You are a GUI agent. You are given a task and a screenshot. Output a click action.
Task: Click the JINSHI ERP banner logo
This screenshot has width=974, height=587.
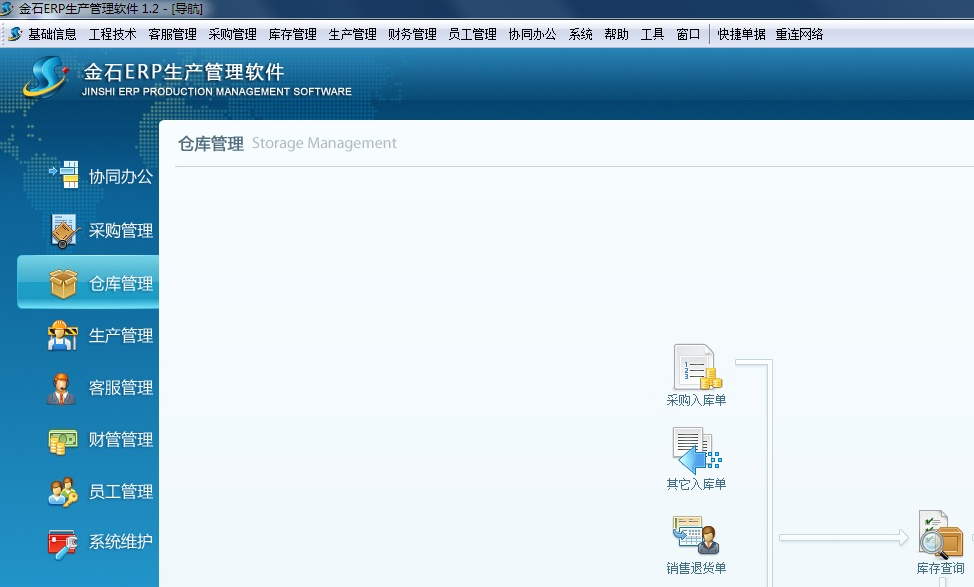coord(45,78)
